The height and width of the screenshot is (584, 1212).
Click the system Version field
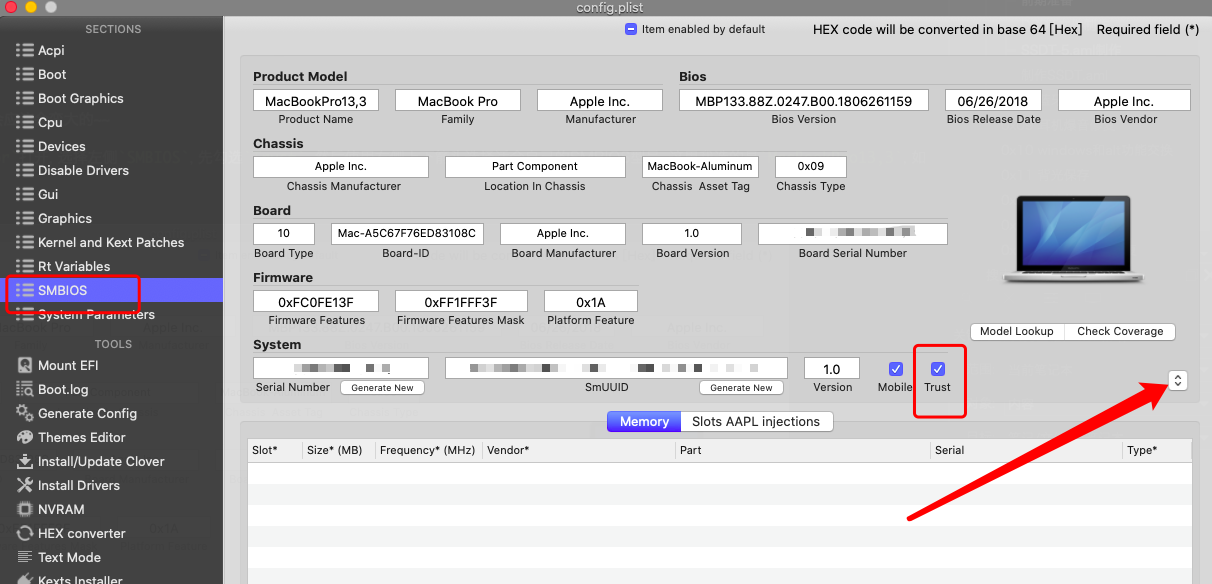click(x=832, y=368)
